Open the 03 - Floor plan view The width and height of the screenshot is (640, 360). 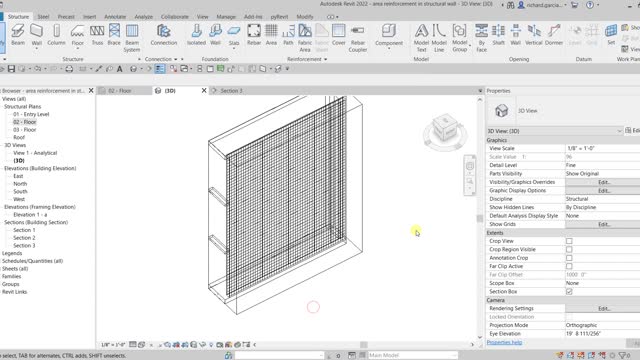click(x=24, y=130)
